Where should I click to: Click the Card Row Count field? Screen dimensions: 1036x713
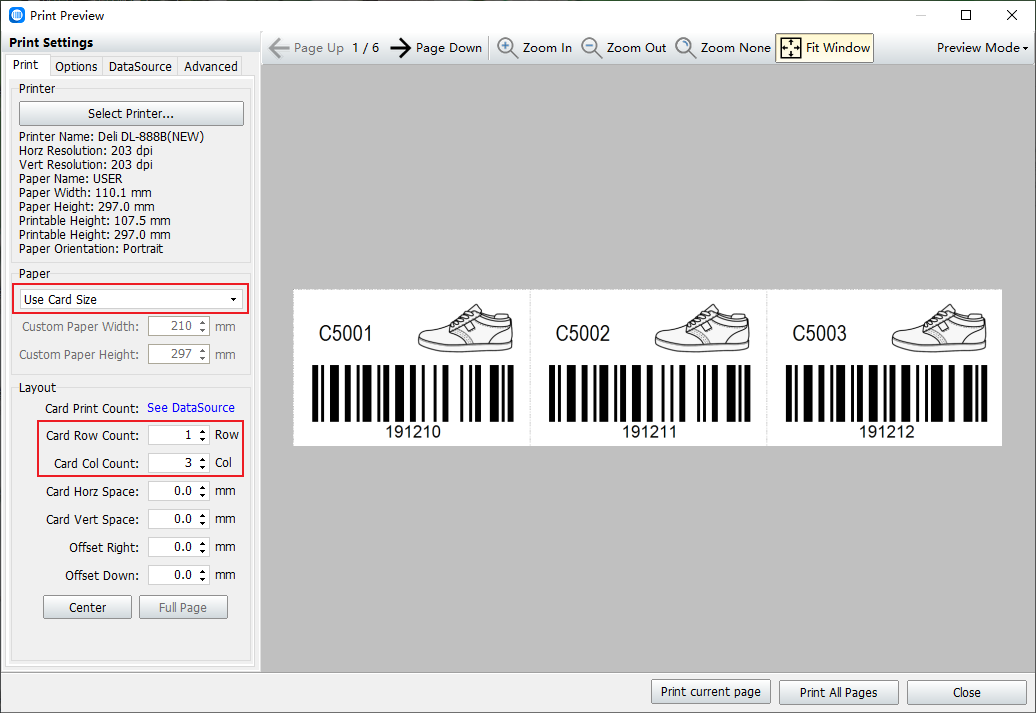pyautogui.click(x=173, y=435)
